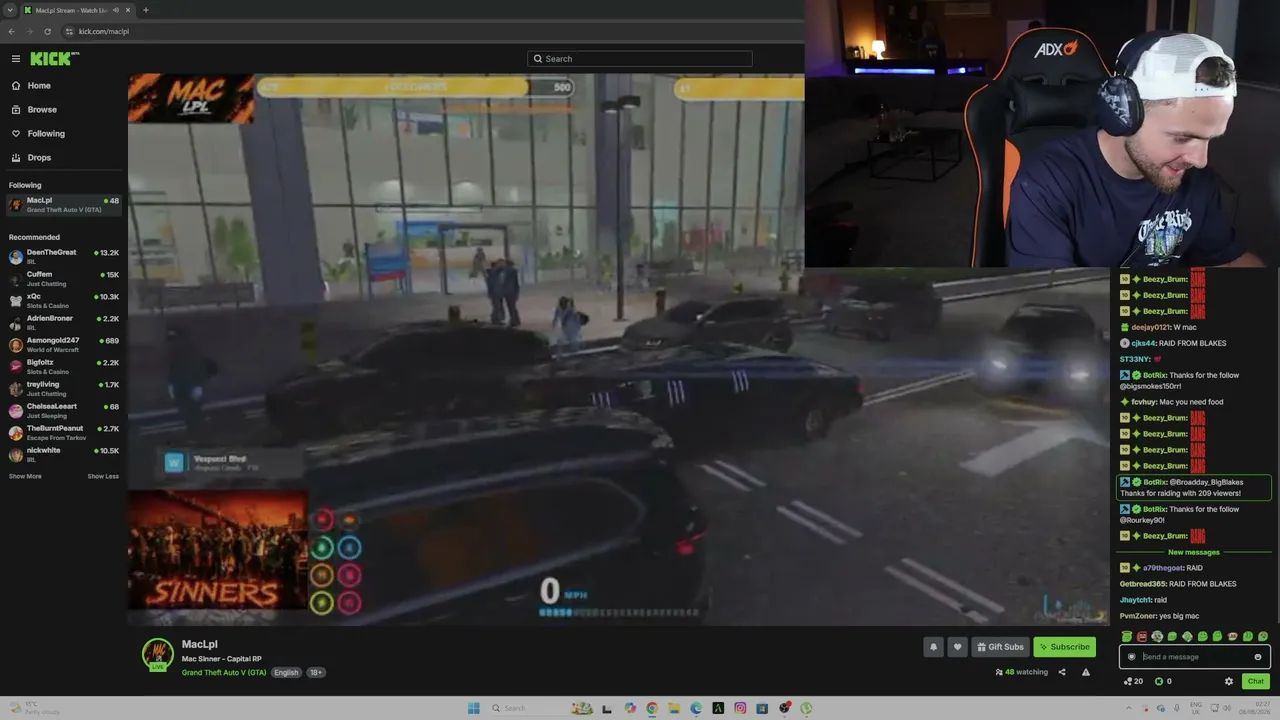
Task: Click the Send a message chat box
Action: [x=1195, y=657]
